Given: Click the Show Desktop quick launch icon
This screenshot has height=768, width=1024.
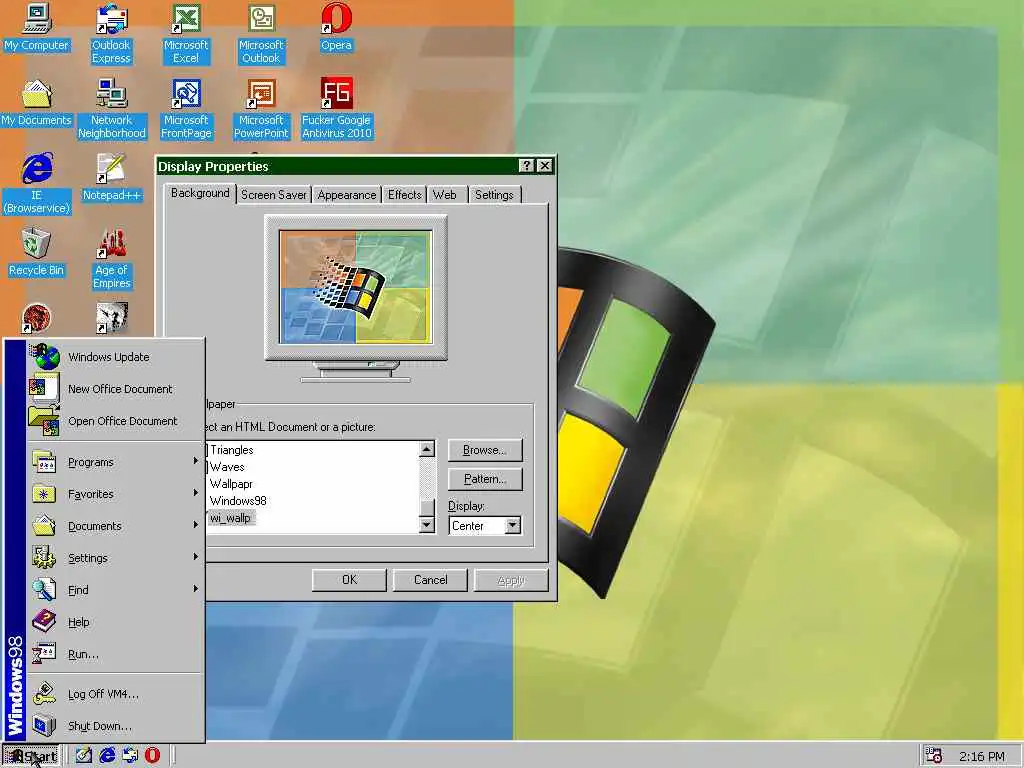Looking at the screenshot, I should (x=84, y=756).
